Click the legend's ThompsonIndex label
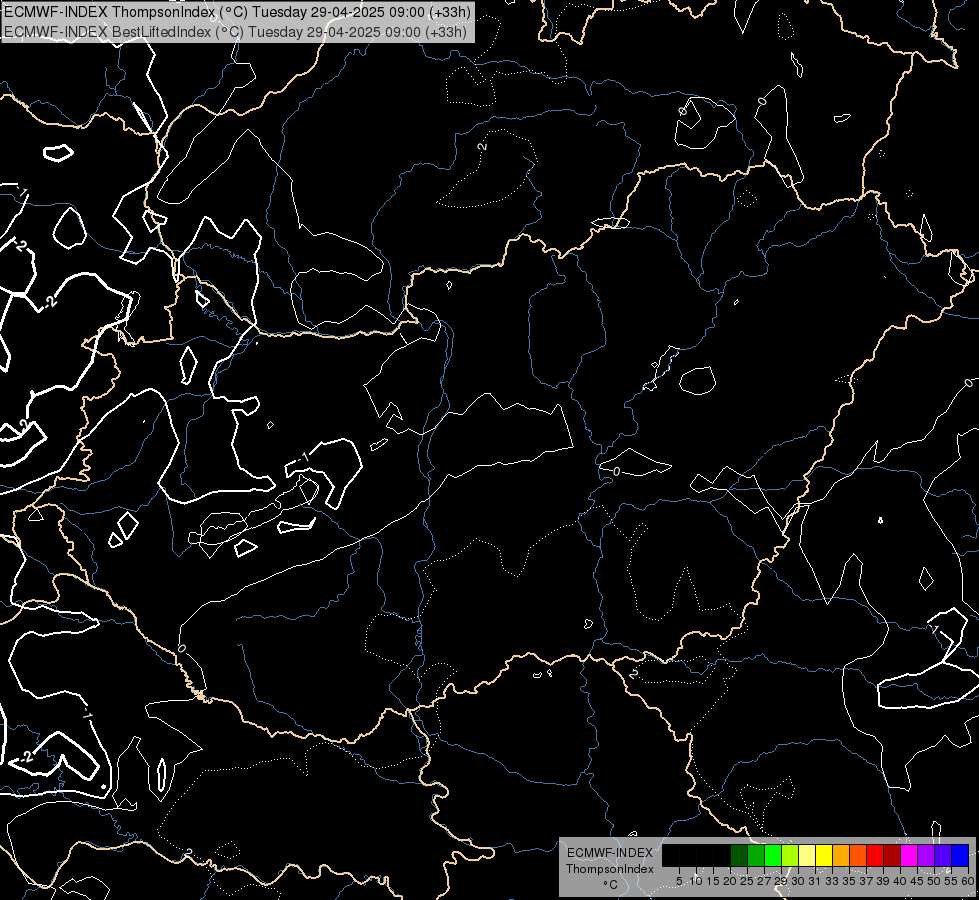Screen dimensions: 979x900 [610, 869]
